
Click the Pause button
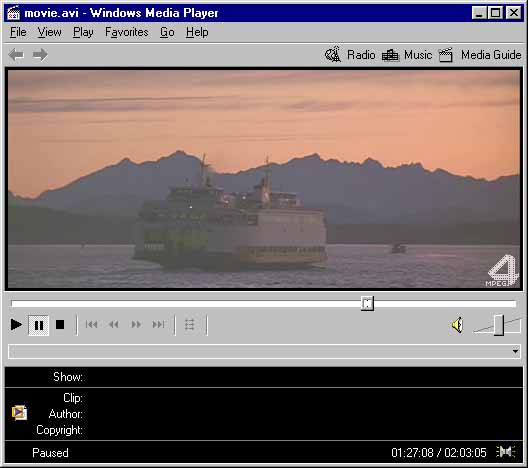[x=39, y=325]
